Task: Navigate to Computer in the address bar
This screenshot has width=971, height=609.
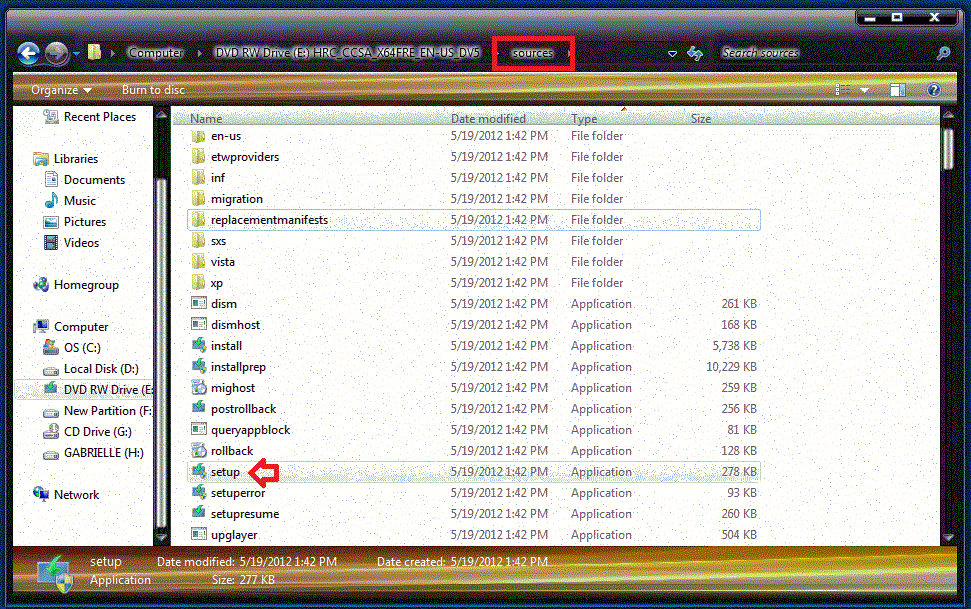Action: pos(155,53)
